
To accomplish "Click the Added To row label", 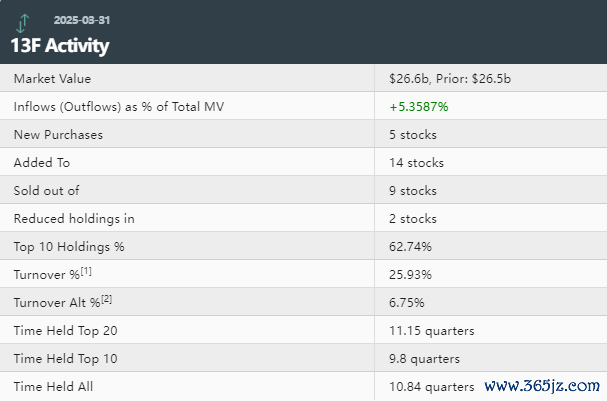I will tap(42, 163).
